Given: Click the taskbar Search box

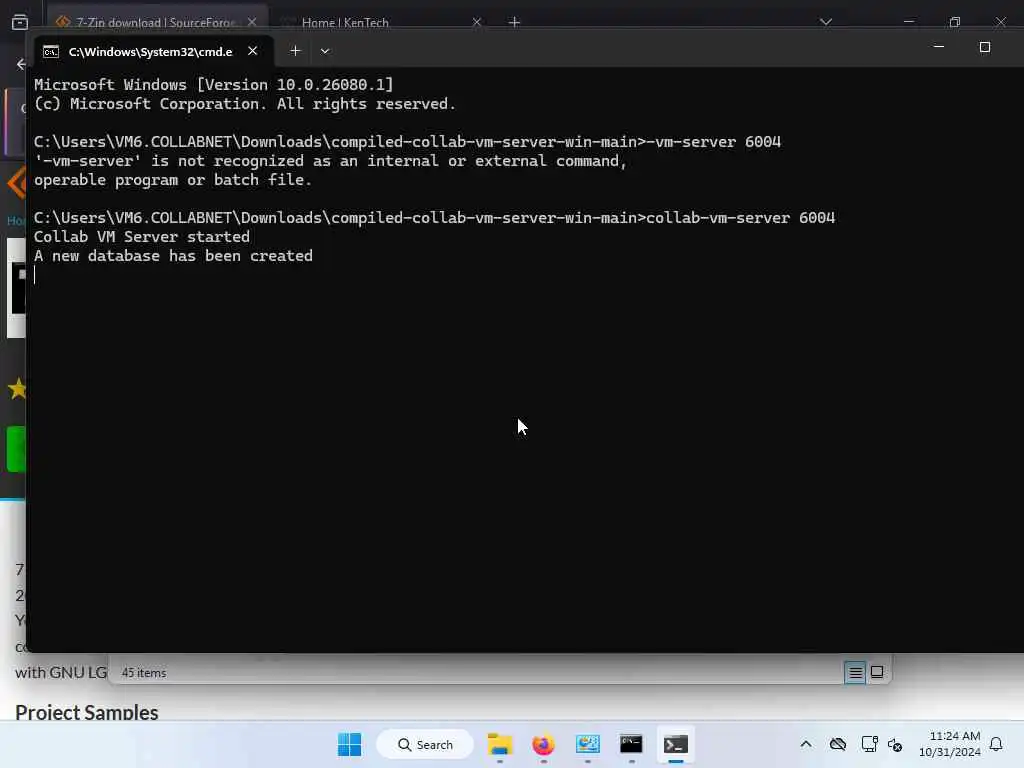Looking at the screenshot, I should pos(425,744).
